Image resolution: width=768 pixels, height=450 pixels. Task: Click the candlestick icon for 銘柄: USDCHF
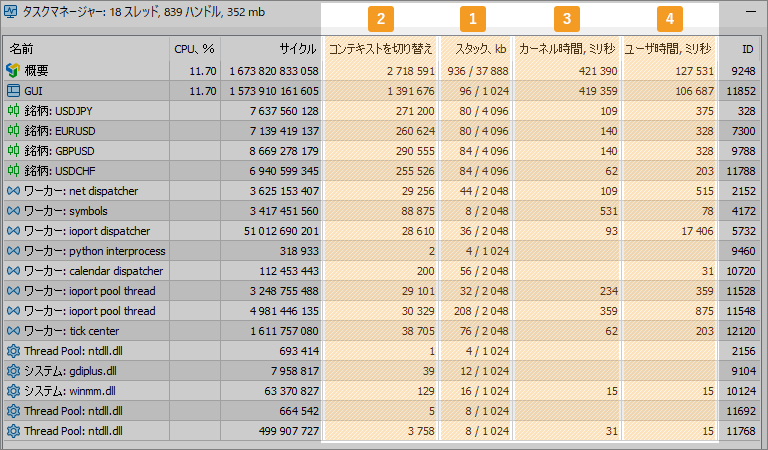pos(13,170)
